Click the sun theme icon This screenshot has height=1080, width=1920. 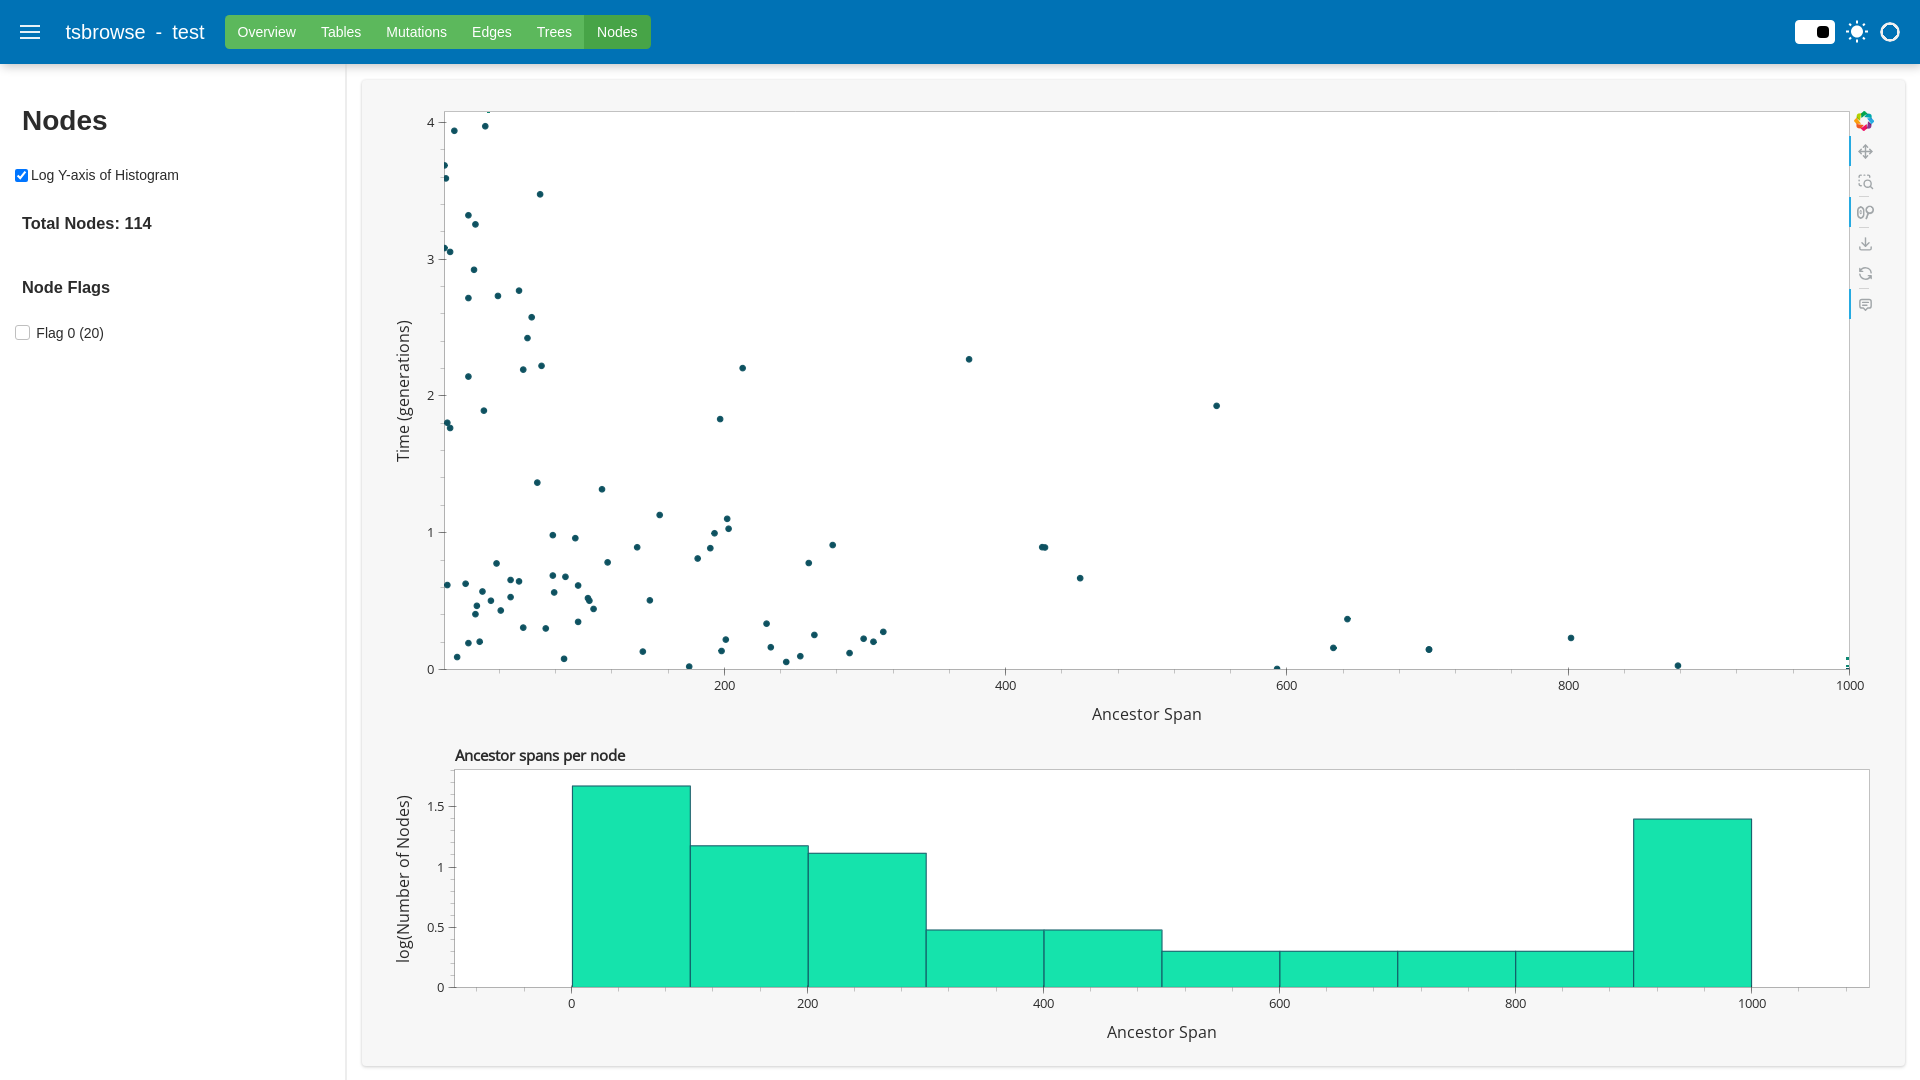1857,32
